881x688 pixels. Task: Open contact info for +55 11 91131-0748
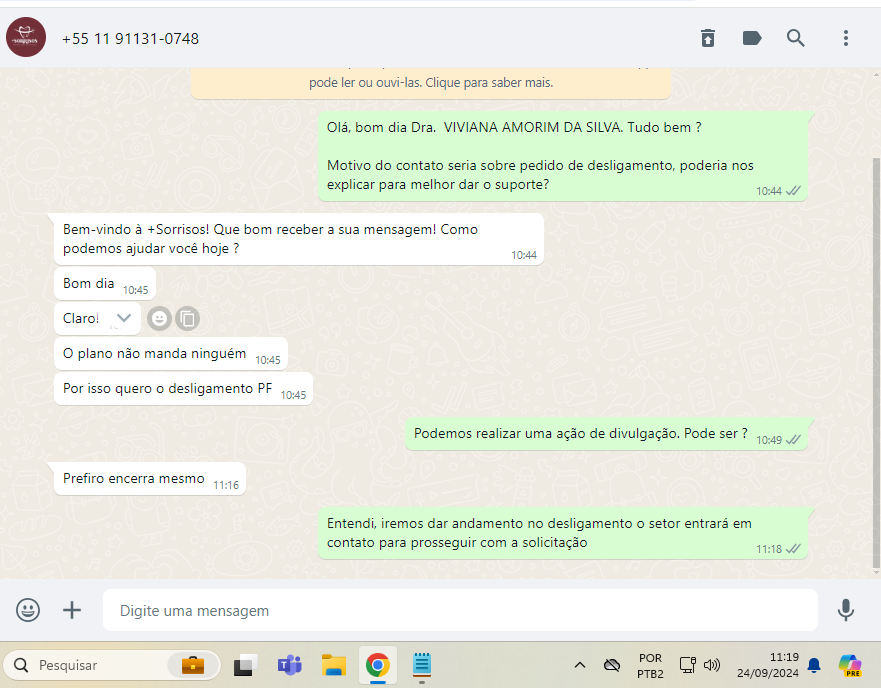coord(130,39)
